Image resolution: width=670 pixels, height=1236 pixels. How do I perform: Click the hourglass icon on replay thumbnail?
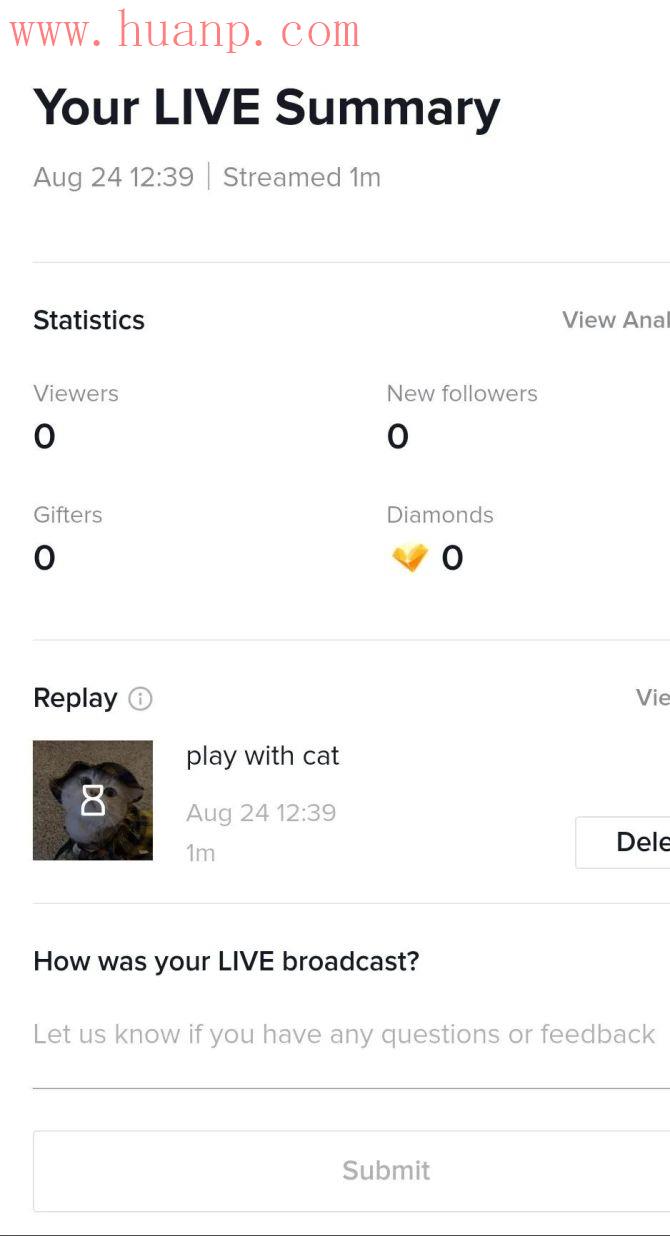click(x=93, y=800)
